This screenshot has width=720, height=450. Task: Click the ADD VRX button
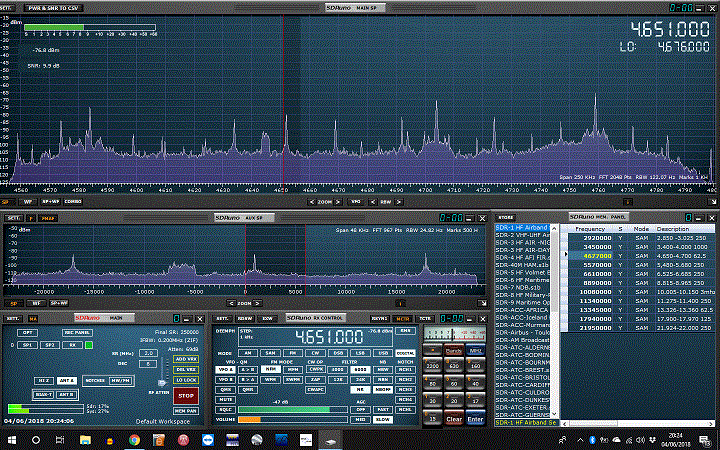(x=186, y=359)
